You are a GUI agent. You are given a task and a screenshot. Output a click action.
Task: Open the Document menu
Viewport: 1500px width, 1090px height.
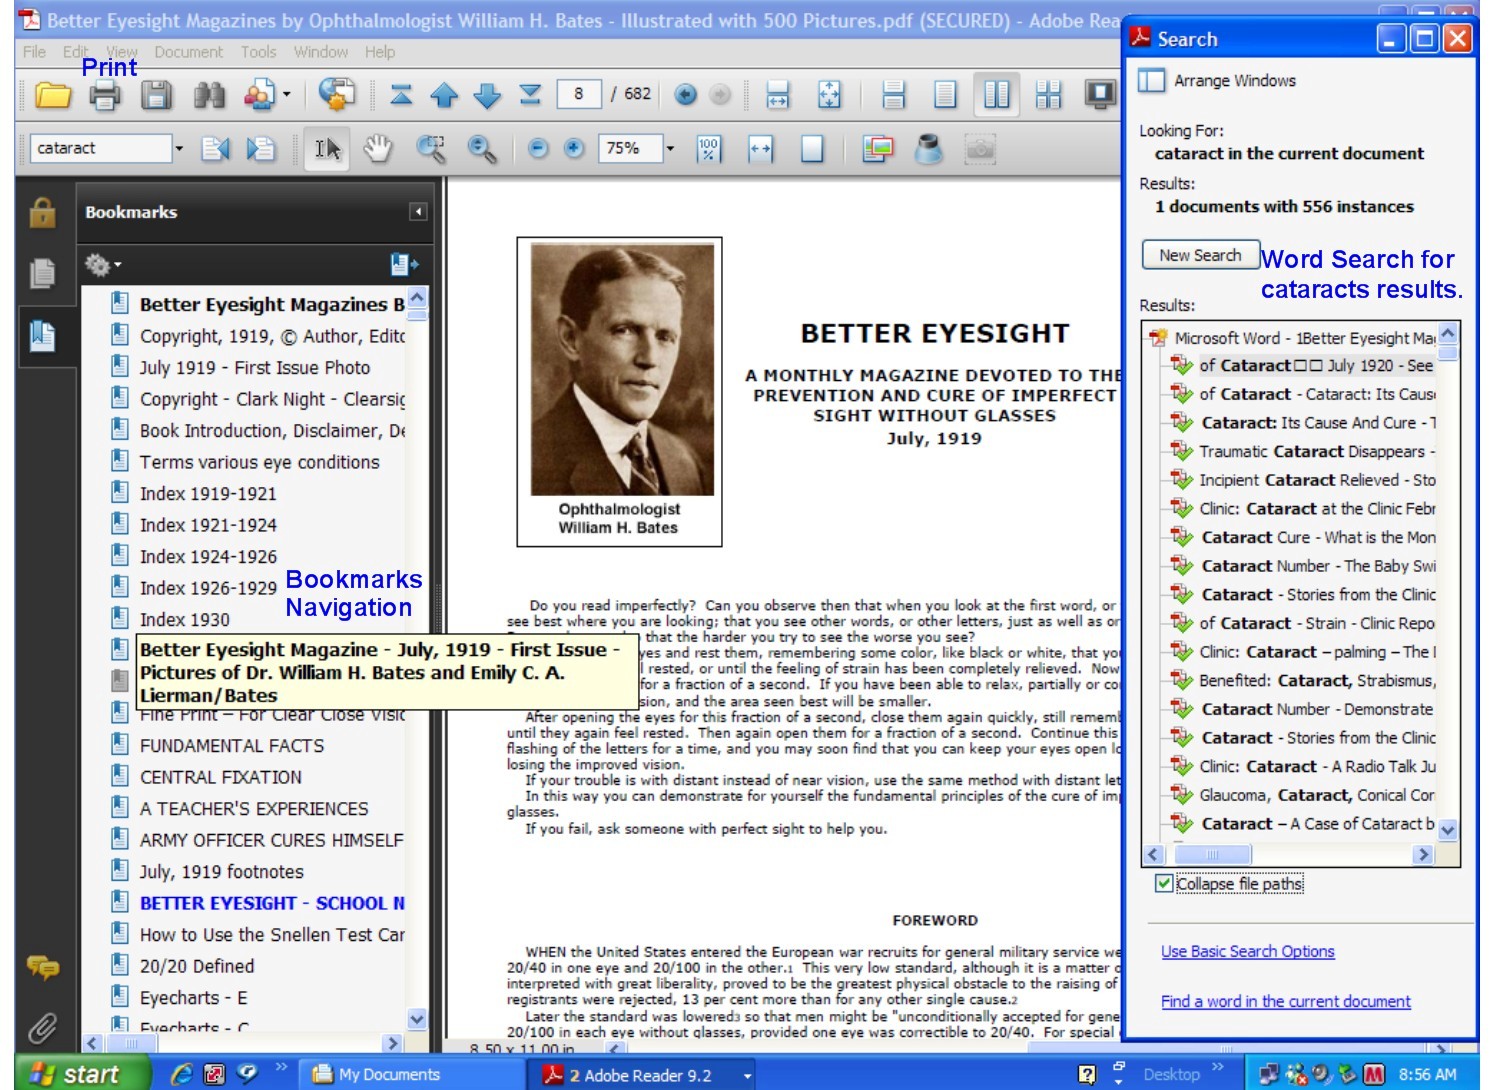pos(188,52)
